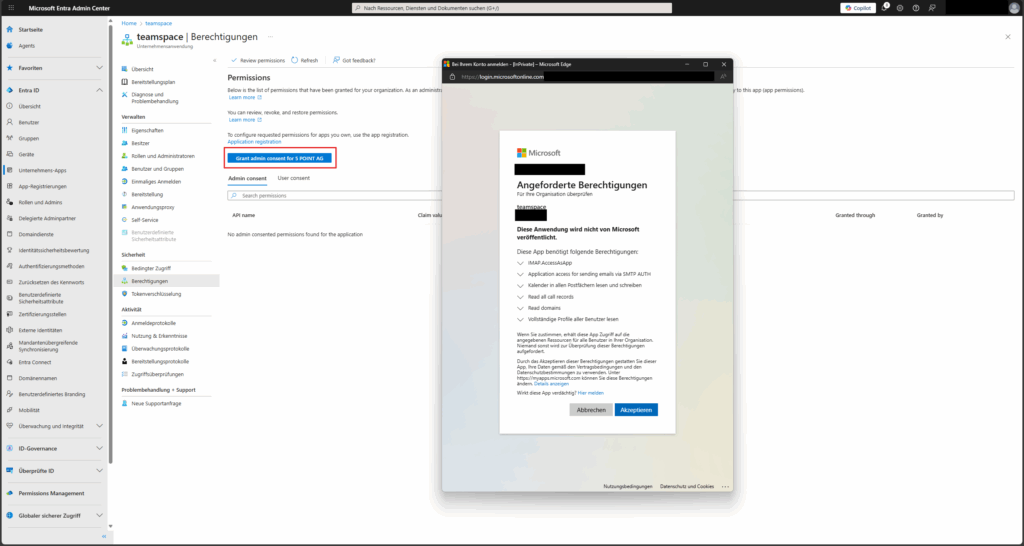Viewport: 1024px width, 546px height.
Task: Expand the Kalender in allen Postfächern permission
Action: [x=520, y=285]
